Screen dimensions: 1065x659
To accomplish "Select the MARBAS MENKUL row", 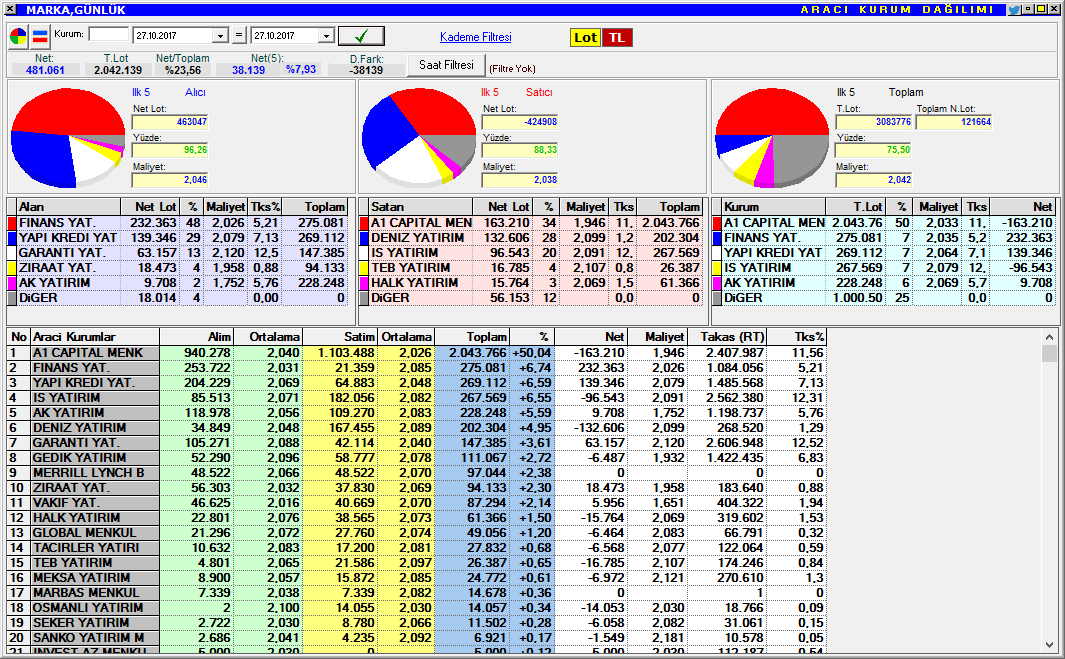I will (x=416, y=592).
